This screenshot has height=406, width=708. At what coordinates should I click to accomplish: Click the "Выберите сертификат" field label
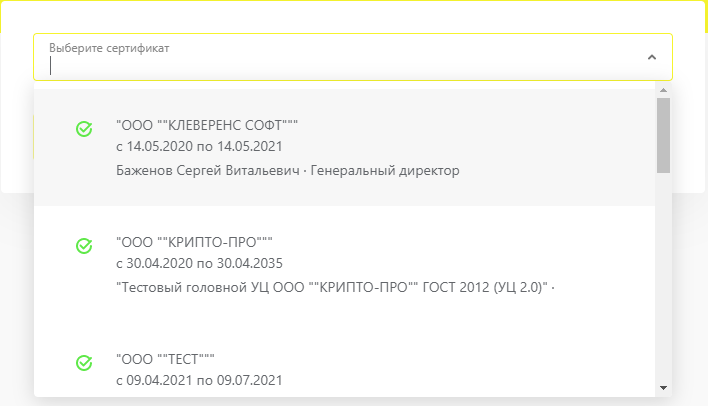click(x=109, y=48)
